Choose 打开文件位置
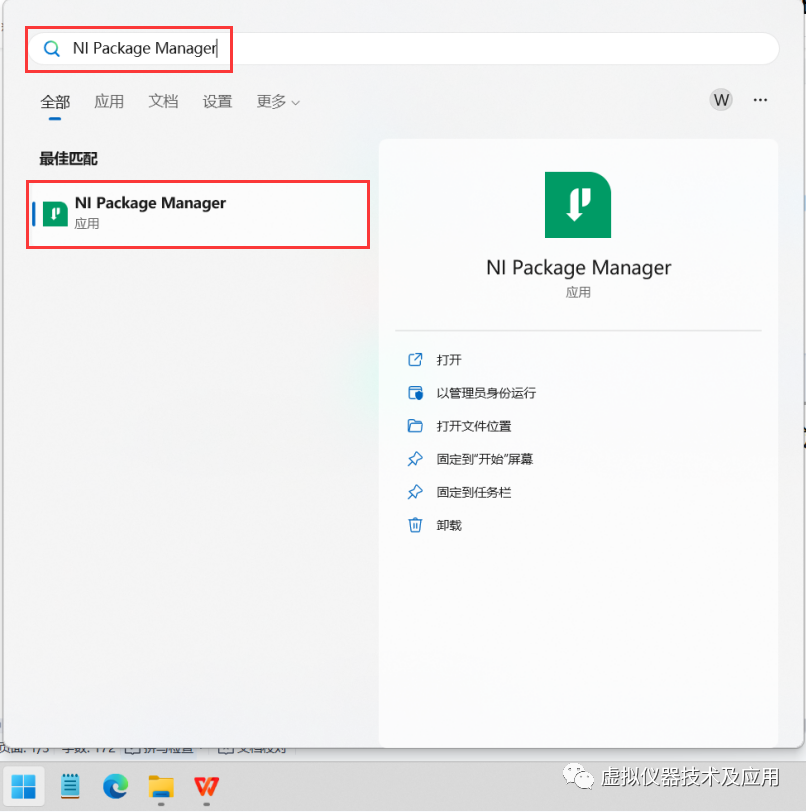Viewport: 806px width, 812px height. 473,426
